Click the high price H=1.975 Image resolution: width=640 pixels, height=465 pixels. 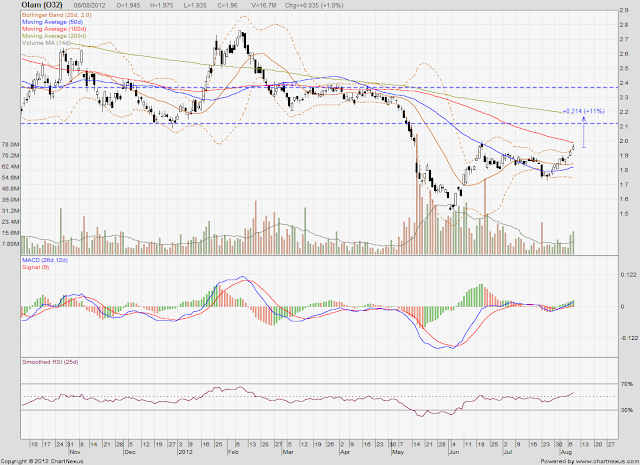162,6
